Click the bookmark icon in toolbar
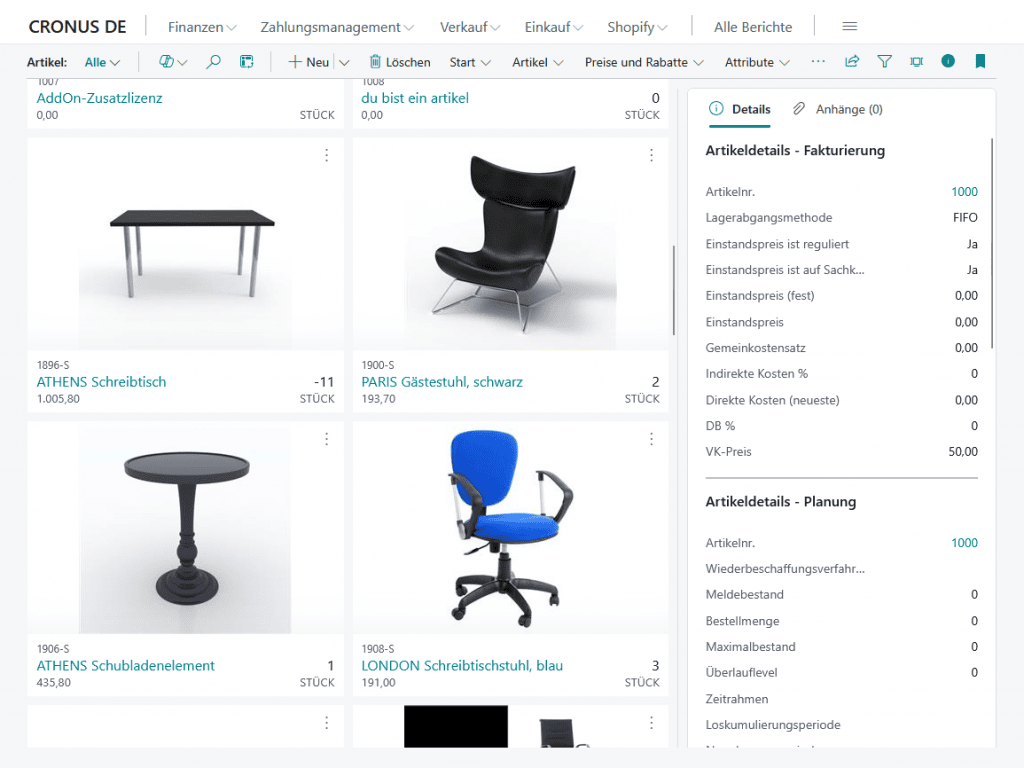 pyautogui.click(x=980, y=62)
